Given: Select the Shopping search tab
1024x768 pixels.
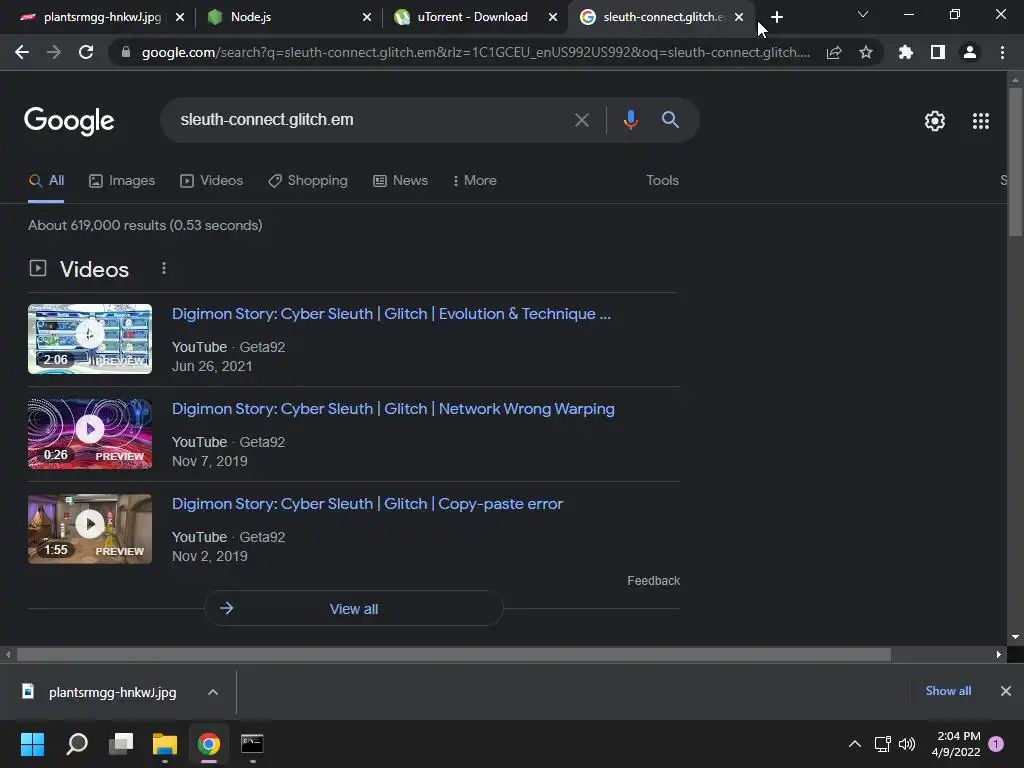Looking at the screenshot, I should click(x=308, y=180).
